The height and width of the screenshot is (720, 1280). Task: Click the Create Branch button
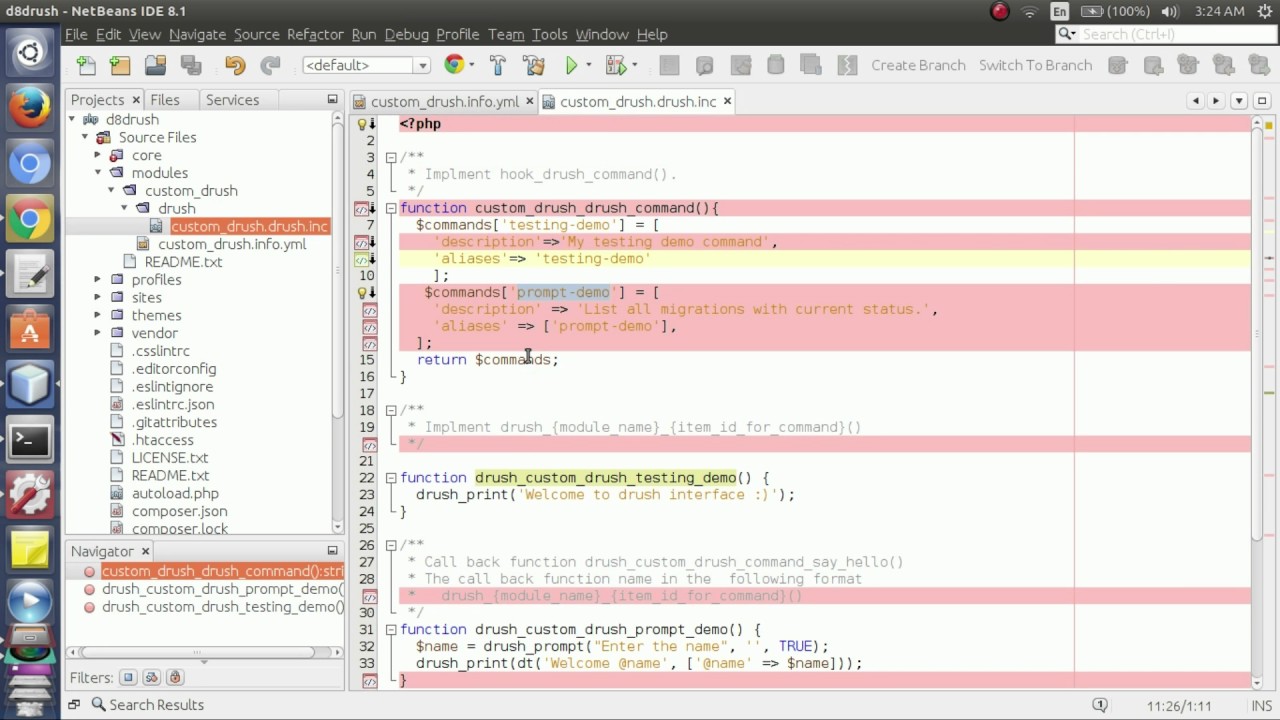(918, 65)
